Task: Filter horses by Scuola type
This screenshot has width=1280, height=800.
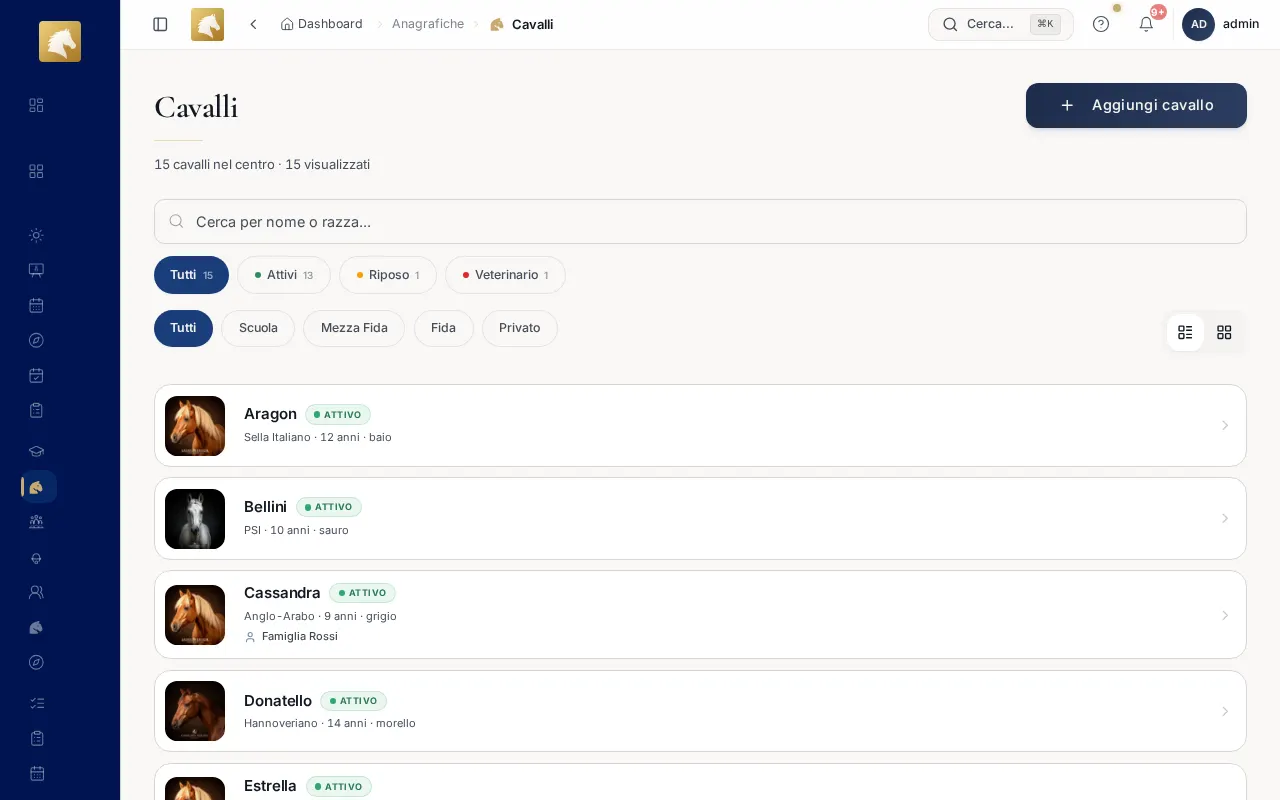Action: click(258, 328)
